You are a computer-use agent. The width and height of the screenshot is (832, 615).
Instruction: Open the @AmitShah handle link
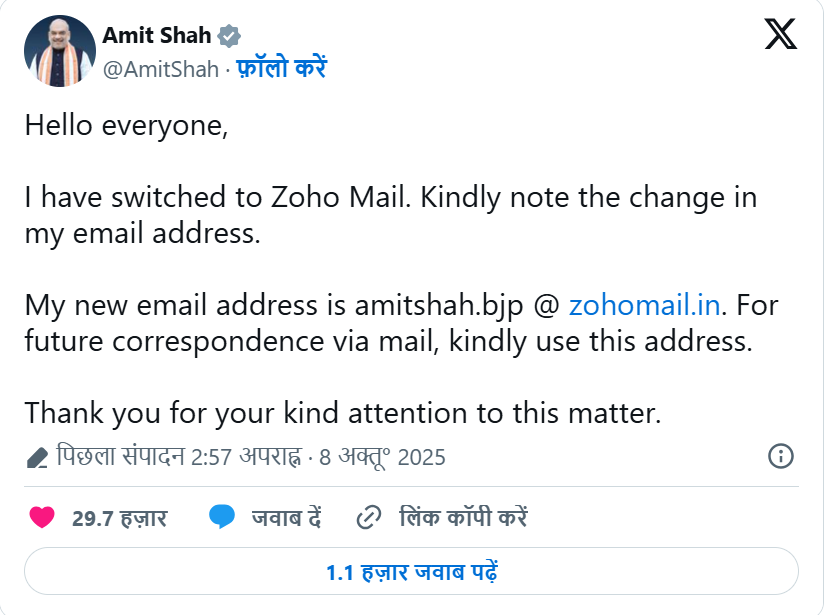click(x=161, y=69)
